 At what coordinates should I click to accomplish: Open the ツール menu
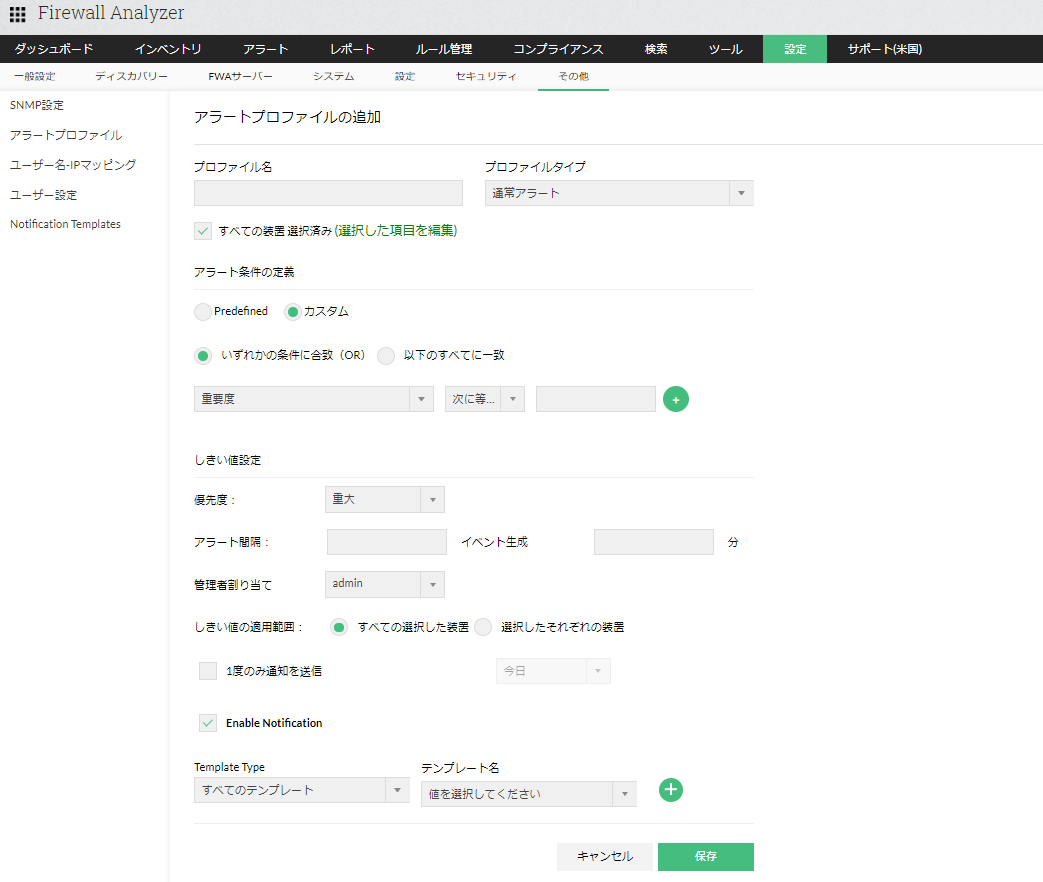click(x=725, y=49)
